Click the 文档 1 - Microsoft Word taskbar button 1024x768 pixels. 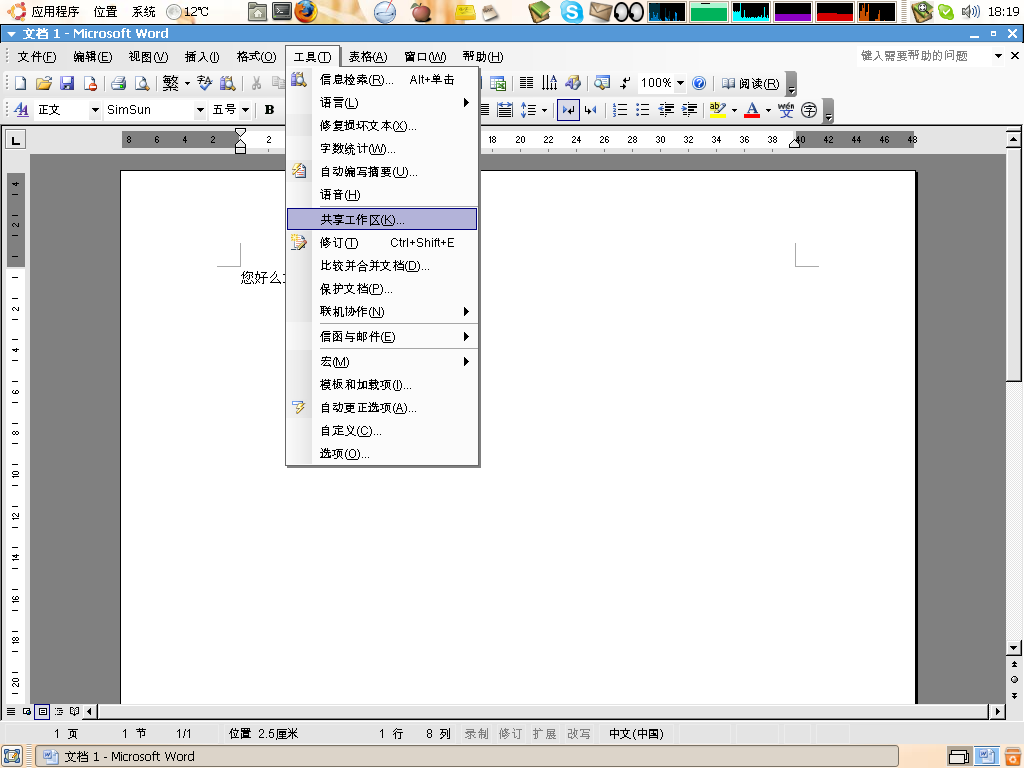(x=467, y=756)
